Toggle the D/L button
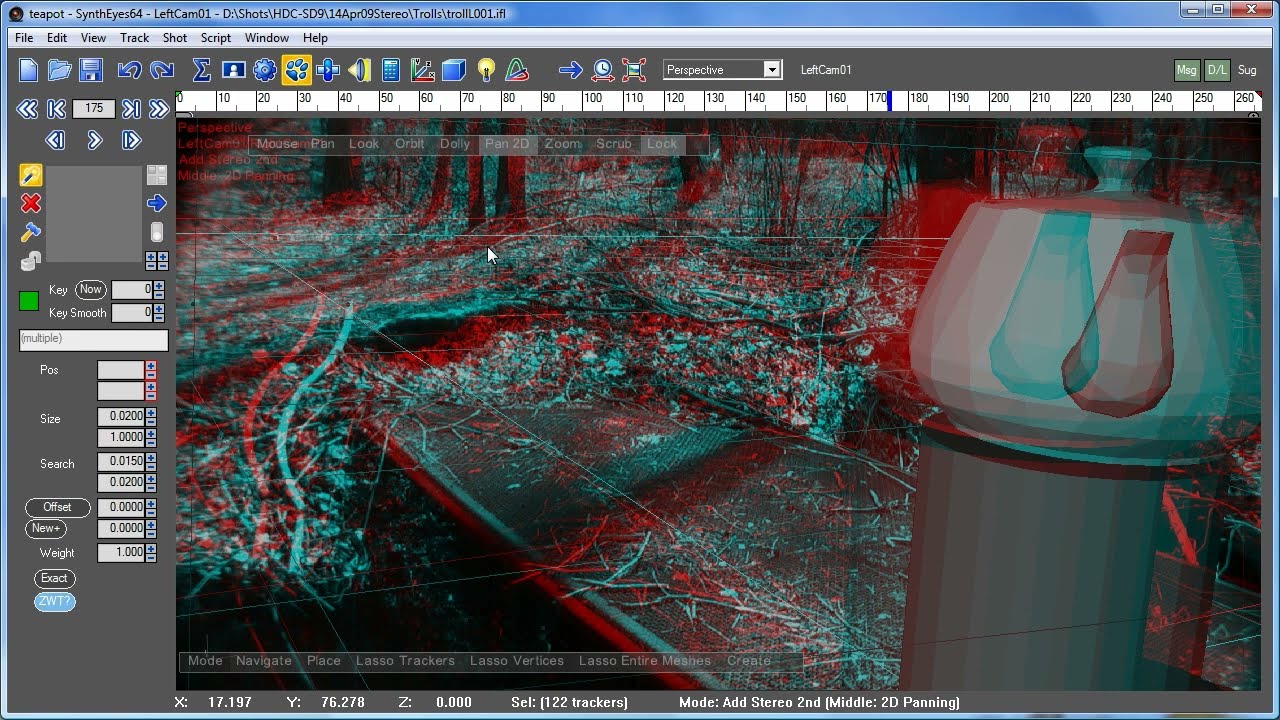The image size is (1280, 720). [x=1217, y=70]
